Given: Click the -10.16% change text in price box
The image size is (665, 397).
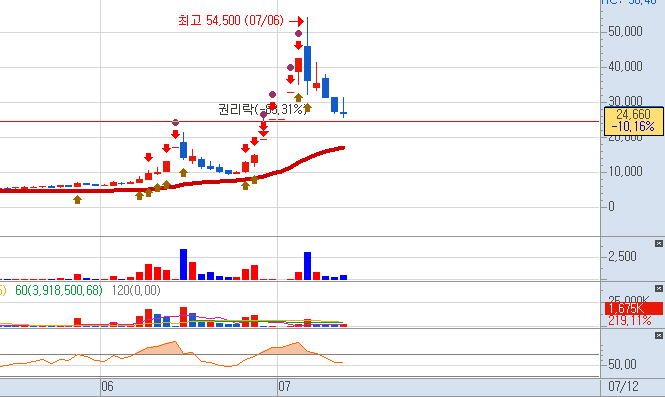Looking at the screenshot, I should coord(633,126).
